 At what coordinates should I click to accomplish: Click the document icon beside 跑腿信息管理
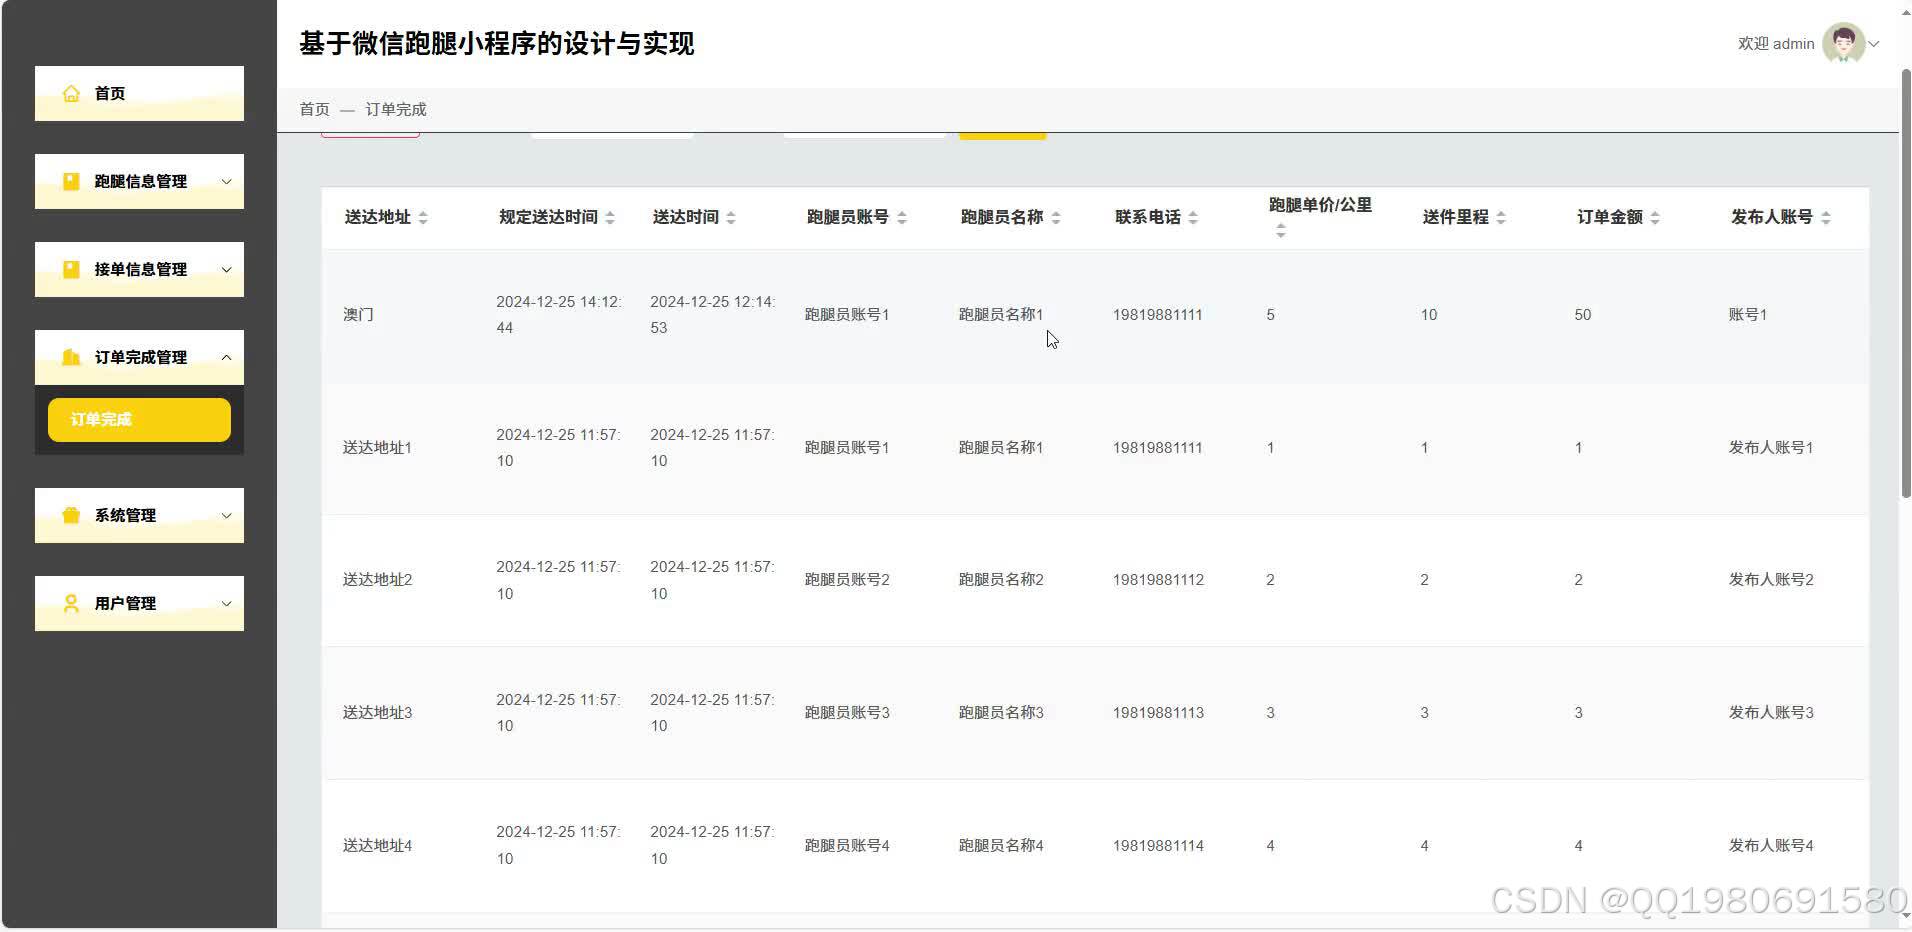pos(71,181)
